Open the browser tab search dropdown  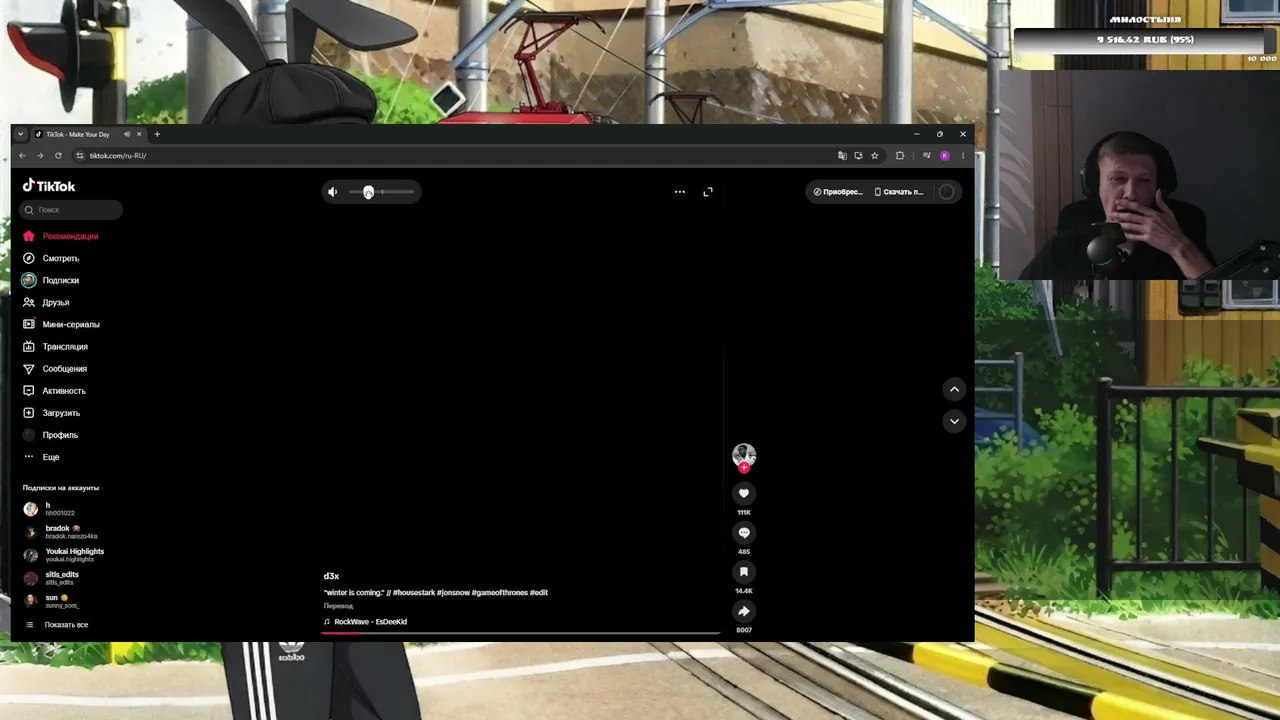[20, 134]
